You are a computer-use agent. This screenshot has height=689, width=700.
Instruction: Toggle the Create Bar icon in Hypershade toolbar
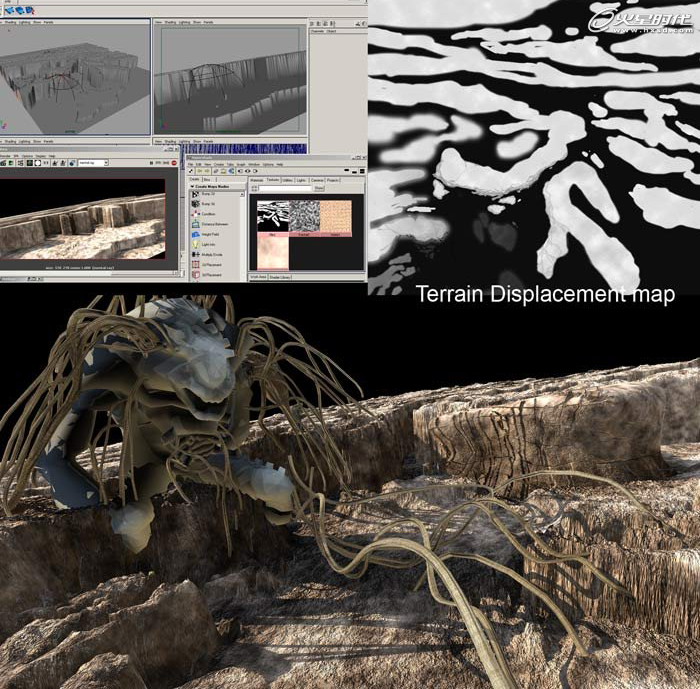(191, 171)
